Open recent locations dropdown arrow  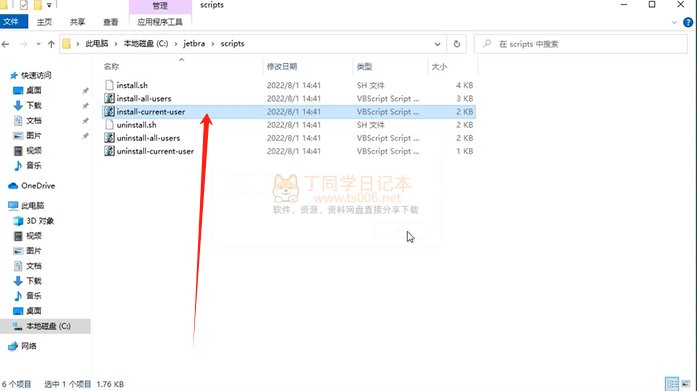[38, 44]
